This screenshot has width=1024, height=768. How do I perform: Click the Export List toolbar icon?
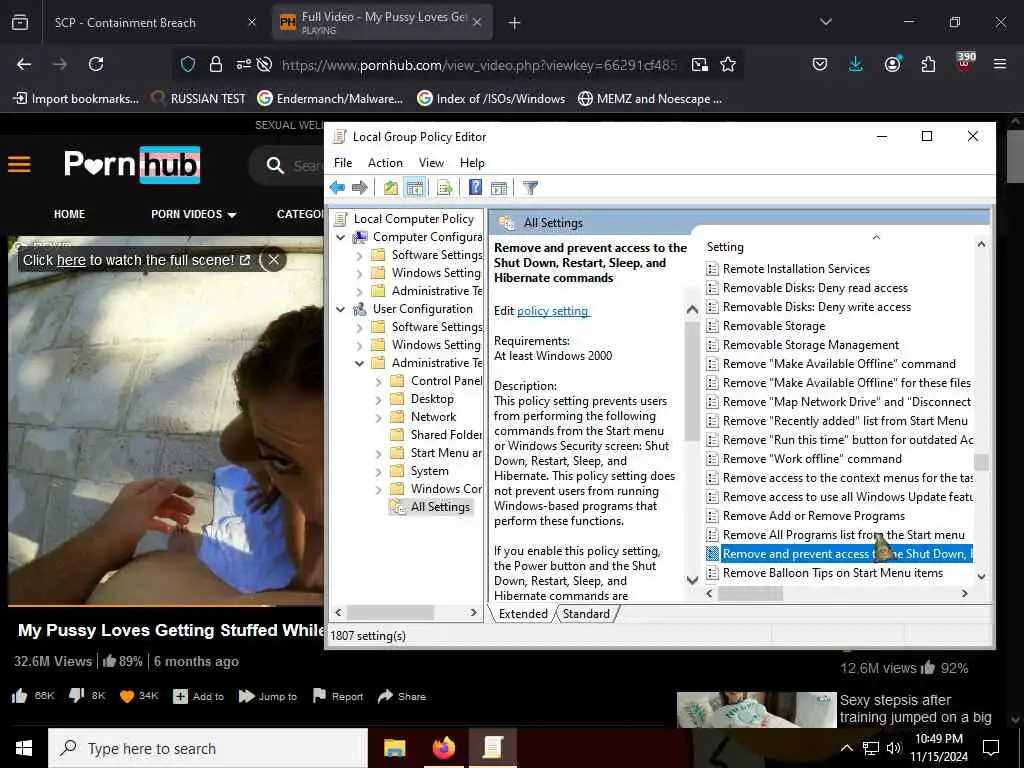click(x=445, y=188)
